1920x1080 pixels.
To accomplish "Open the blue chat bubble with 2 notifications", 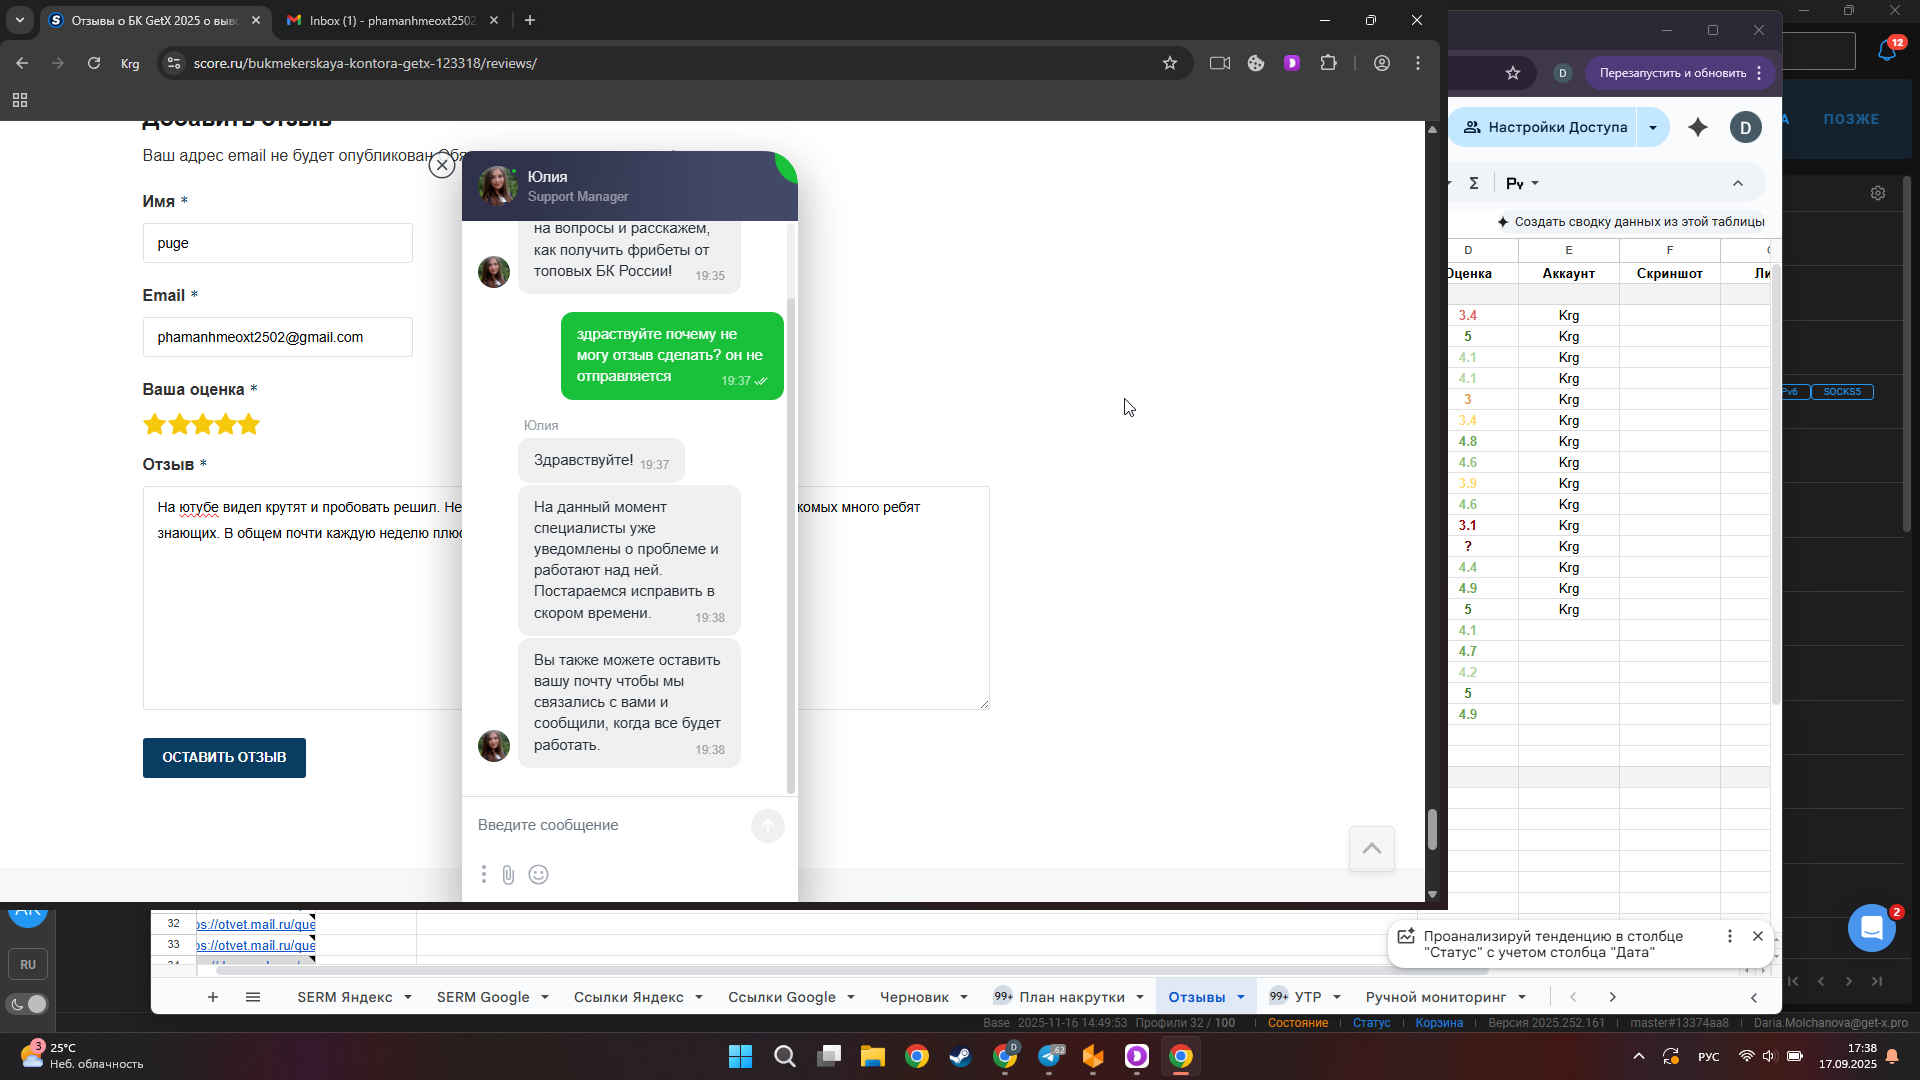I will [x=1872, y=928].
